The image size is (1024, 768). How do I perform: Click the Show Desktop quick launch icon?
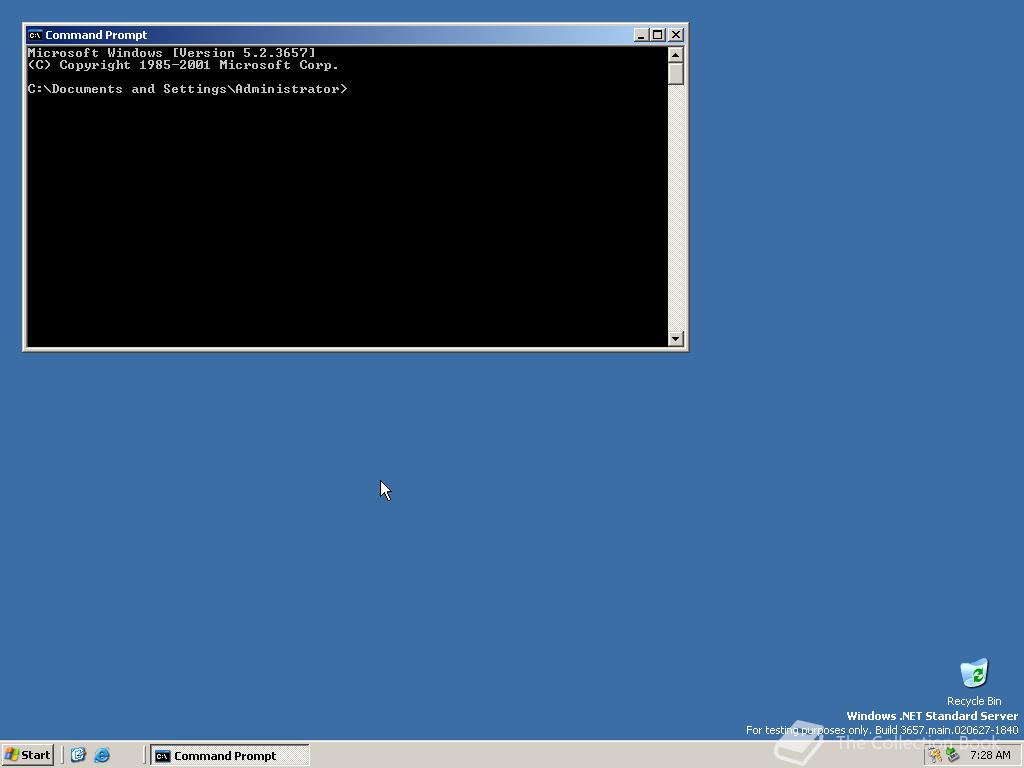(x=78, y=755)
